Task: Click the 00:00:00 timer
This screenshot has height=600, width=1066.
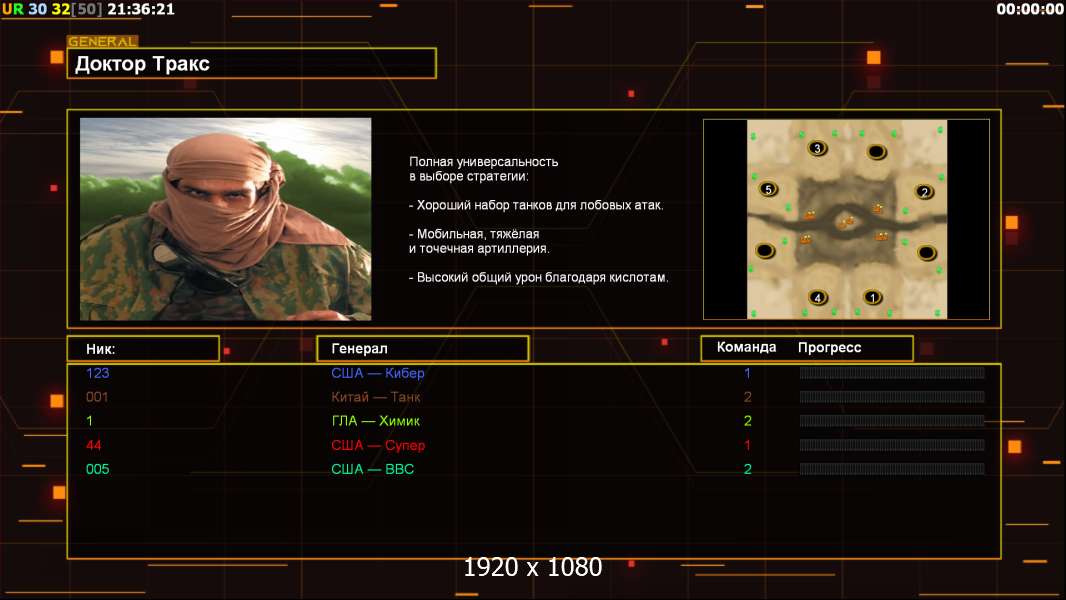Action: point(1029,9)
